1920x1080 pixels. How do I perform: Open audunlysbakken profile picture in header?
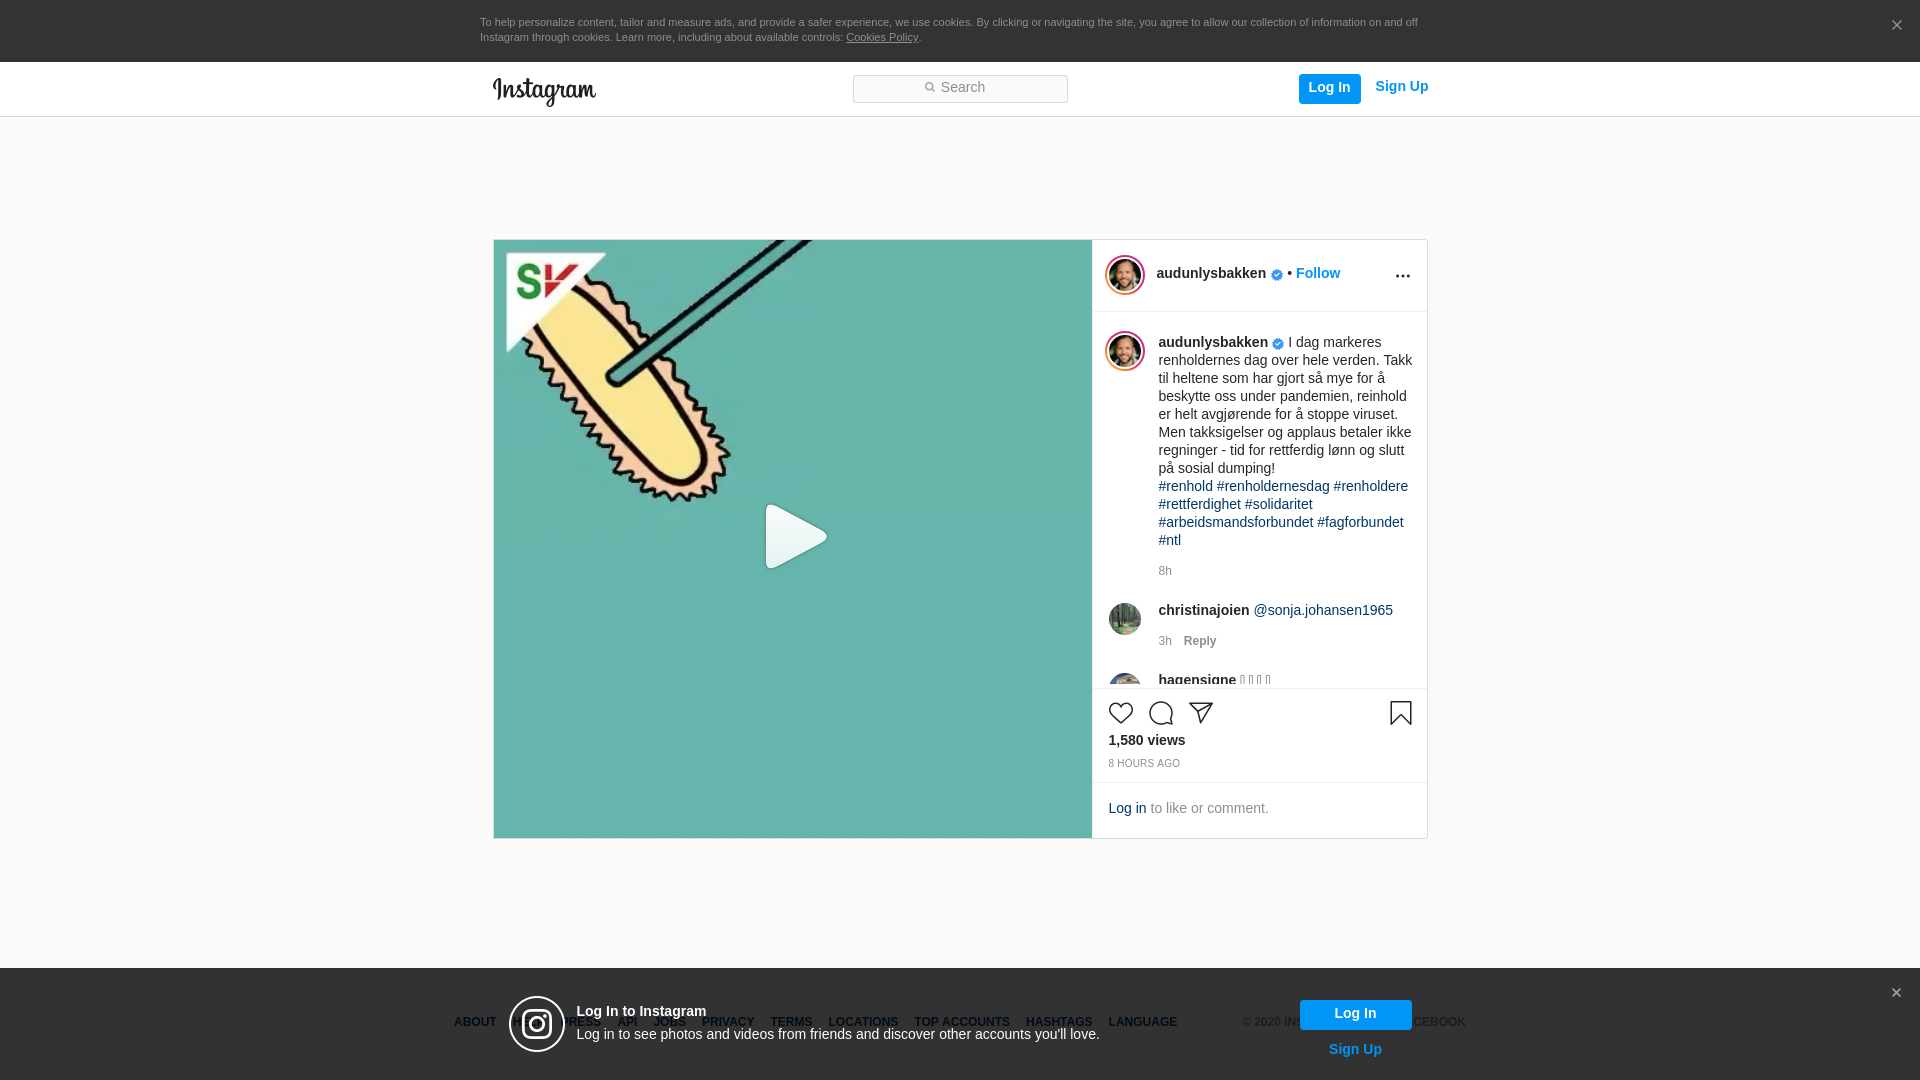pyautogui.click(x=1124, y=275)
